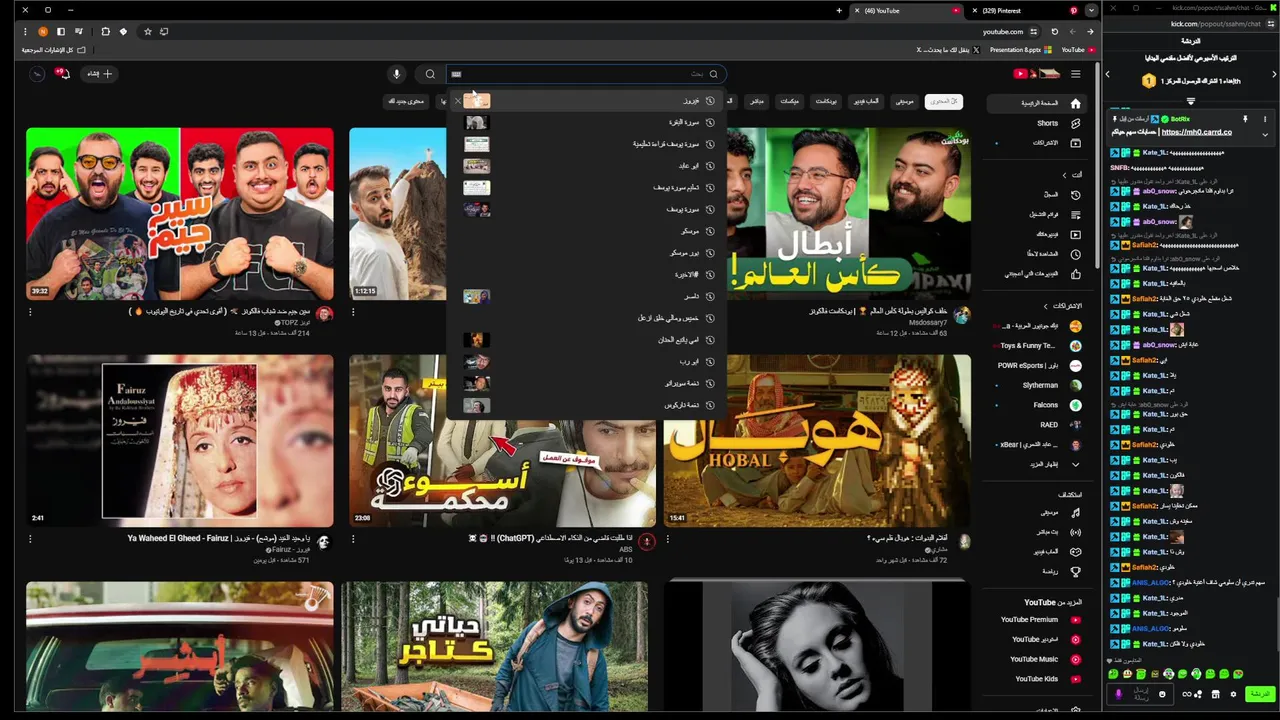This screenshot has width=1280, height=720.
Task: Open YouTube Music in the sidebar
Action: 1038,659
